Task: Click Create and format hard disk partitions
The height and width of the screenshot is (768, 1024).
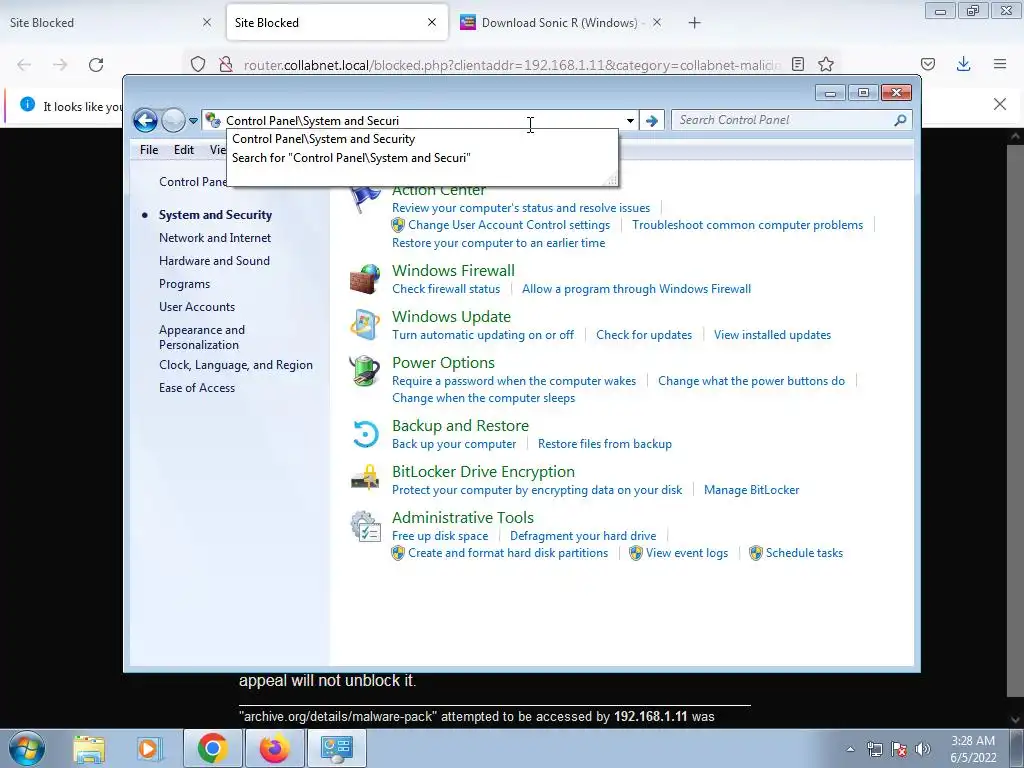Action: [508, 553]
